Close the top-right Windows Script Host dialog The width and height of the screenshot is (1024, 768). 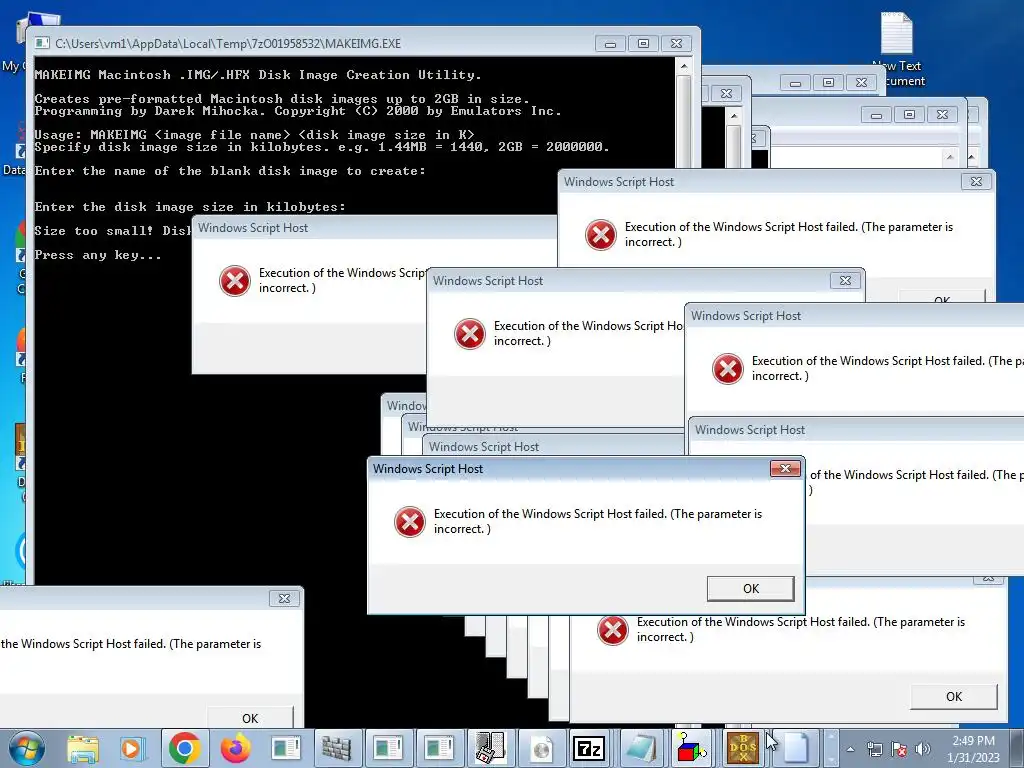976,182
